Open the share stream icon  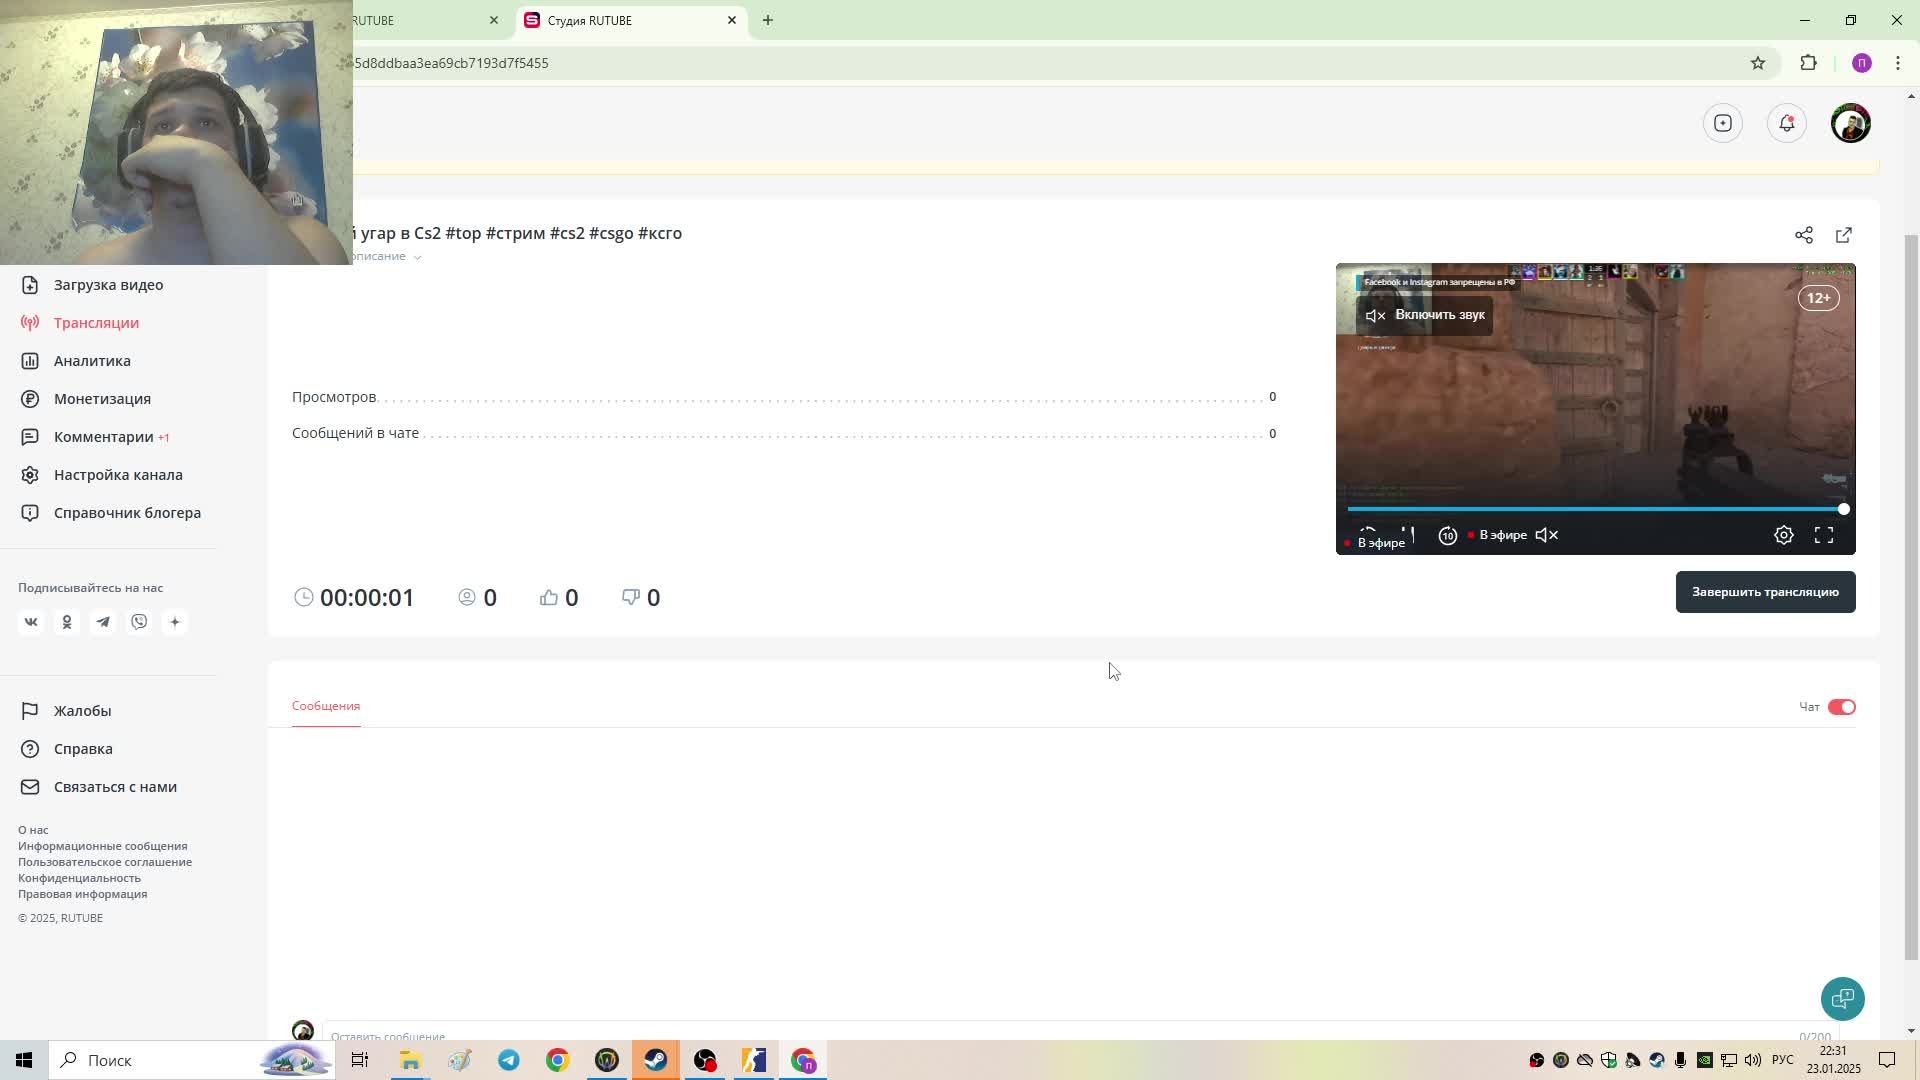[x=1803, y=235]
